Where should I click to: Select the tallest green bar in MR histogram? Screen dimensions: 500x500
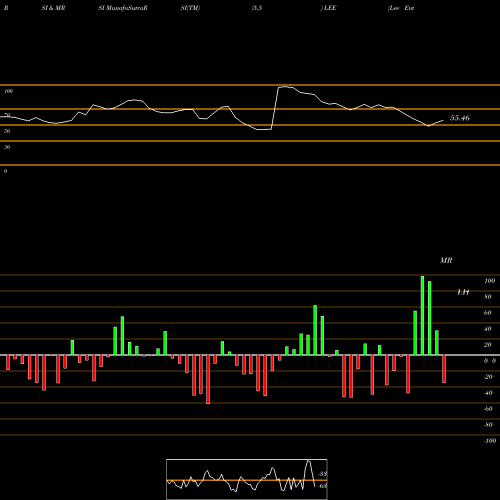(422, 315)
